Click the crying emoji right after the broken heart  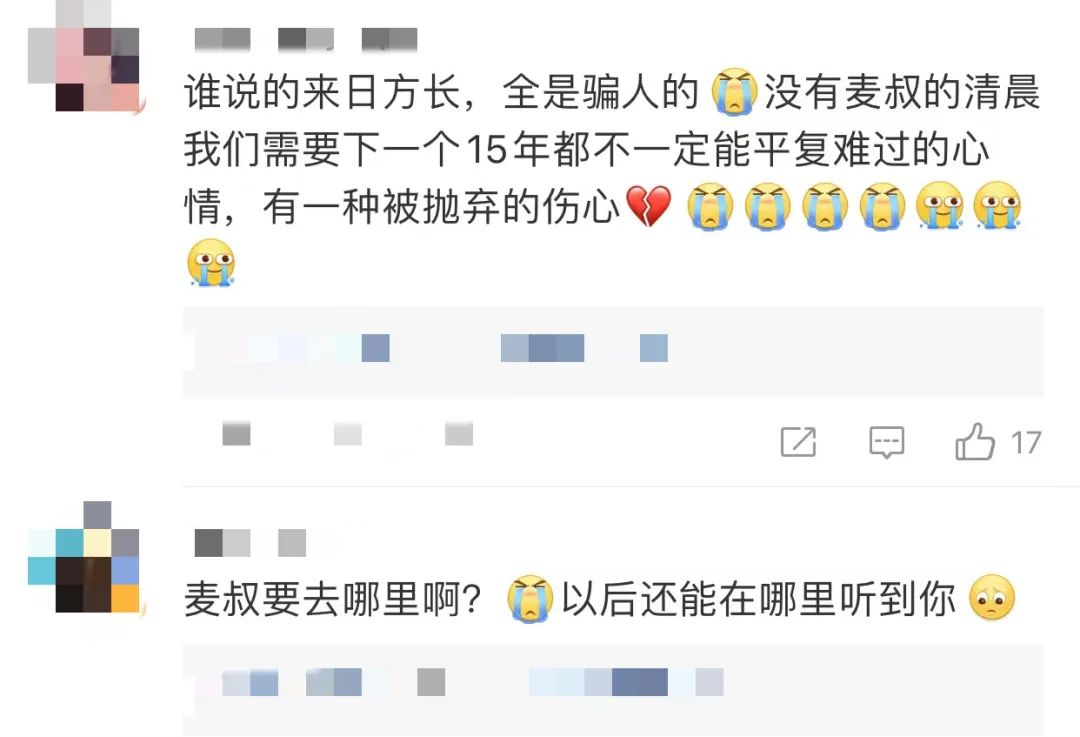pos(711,206)
